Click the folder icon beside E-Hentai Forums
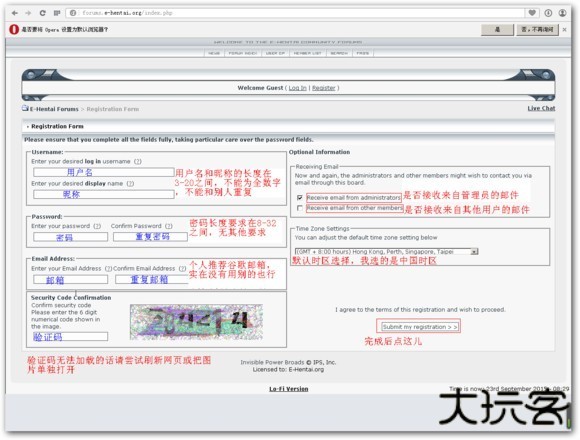Screen dimensions: 580x440 [x=25, y=108]
